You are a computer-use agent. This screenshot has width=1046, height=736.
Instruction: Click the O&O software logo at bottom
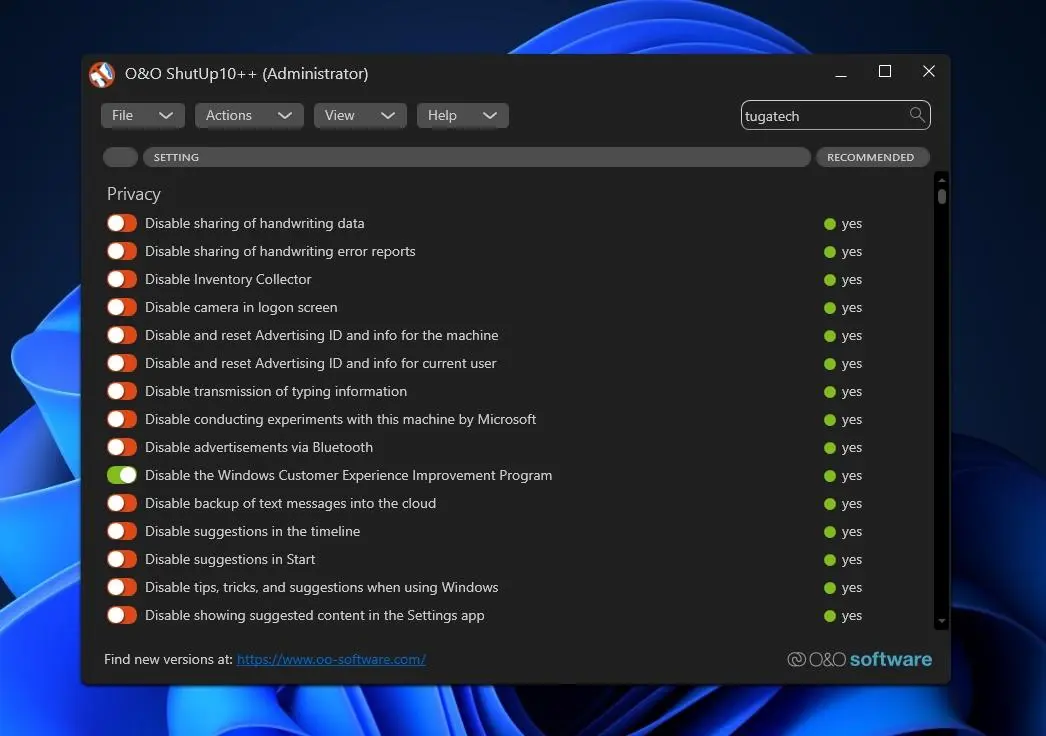[x=859, y=659]
